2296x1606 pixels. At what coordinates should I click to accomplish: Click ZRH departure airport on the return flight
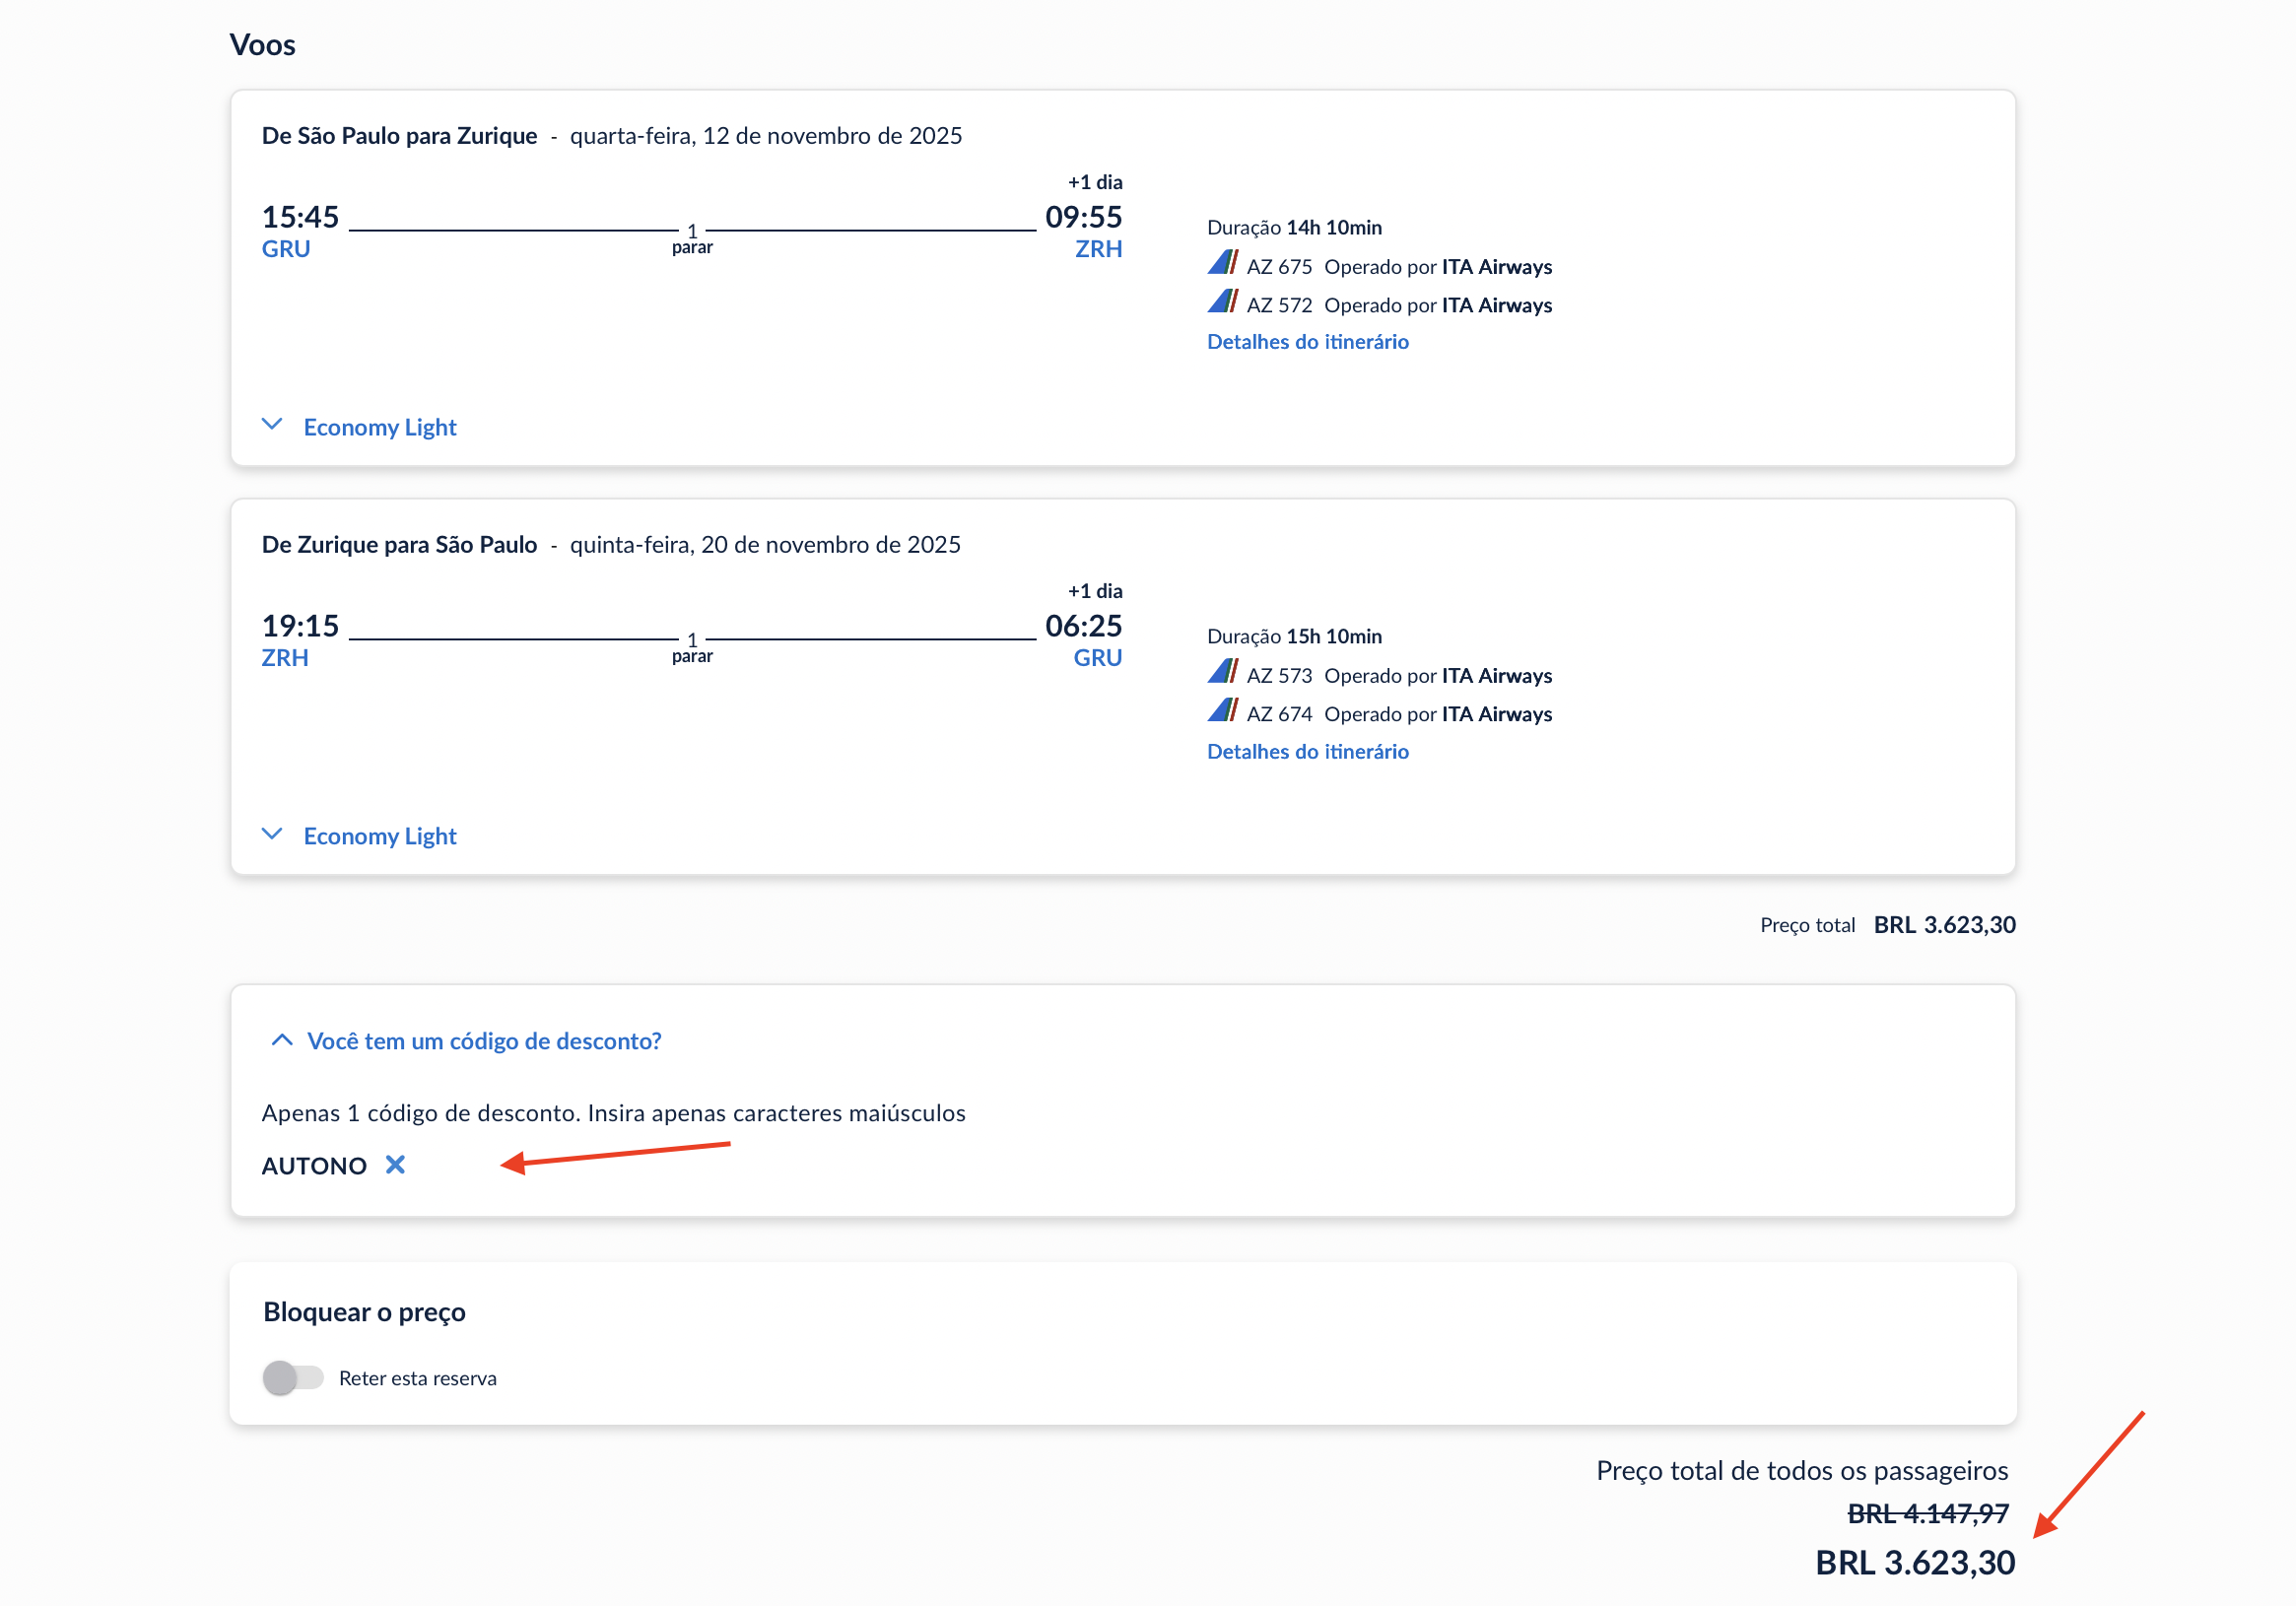point(285,658)
